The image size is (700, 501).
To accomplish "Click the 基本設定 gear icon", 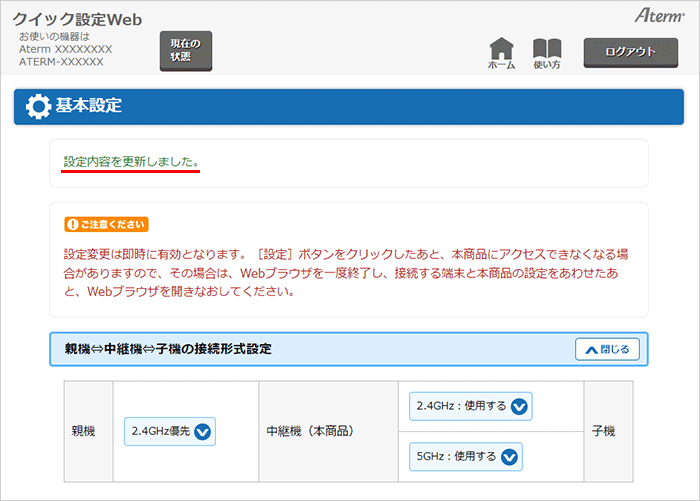I will click(x=38, y=106).
